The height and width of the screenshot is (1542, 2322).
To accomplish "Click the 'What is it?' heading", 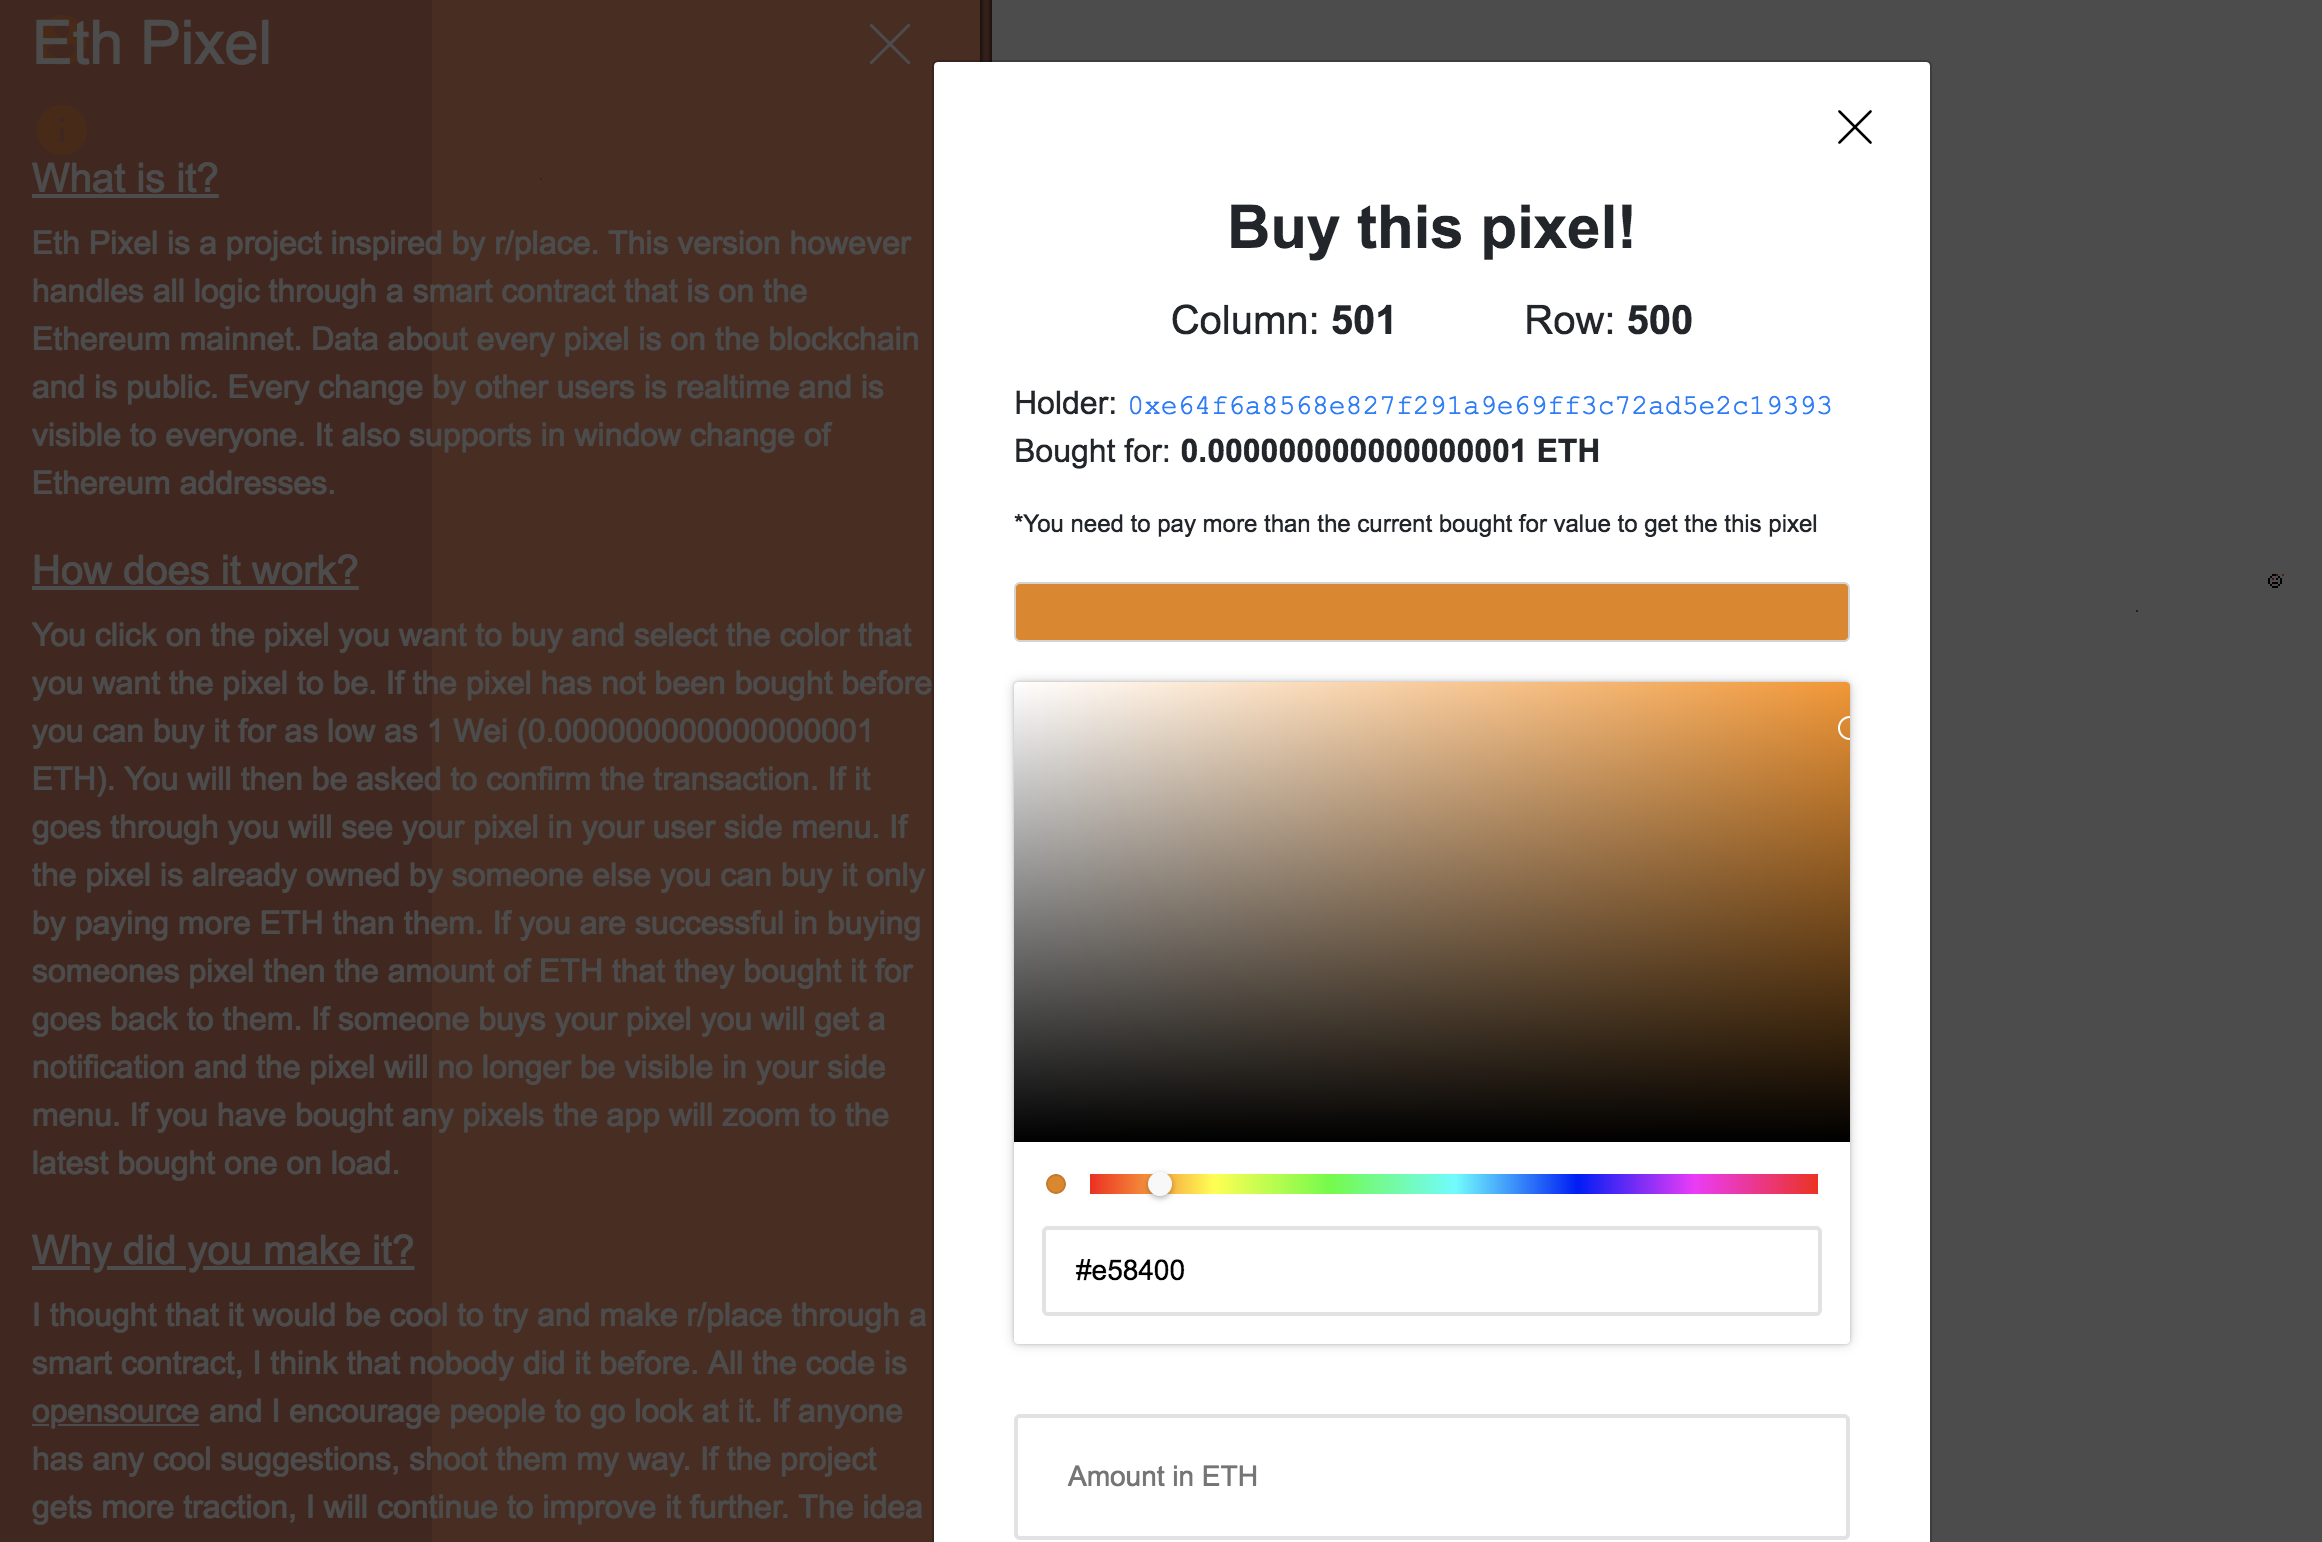I will click(x=125, y=178).
